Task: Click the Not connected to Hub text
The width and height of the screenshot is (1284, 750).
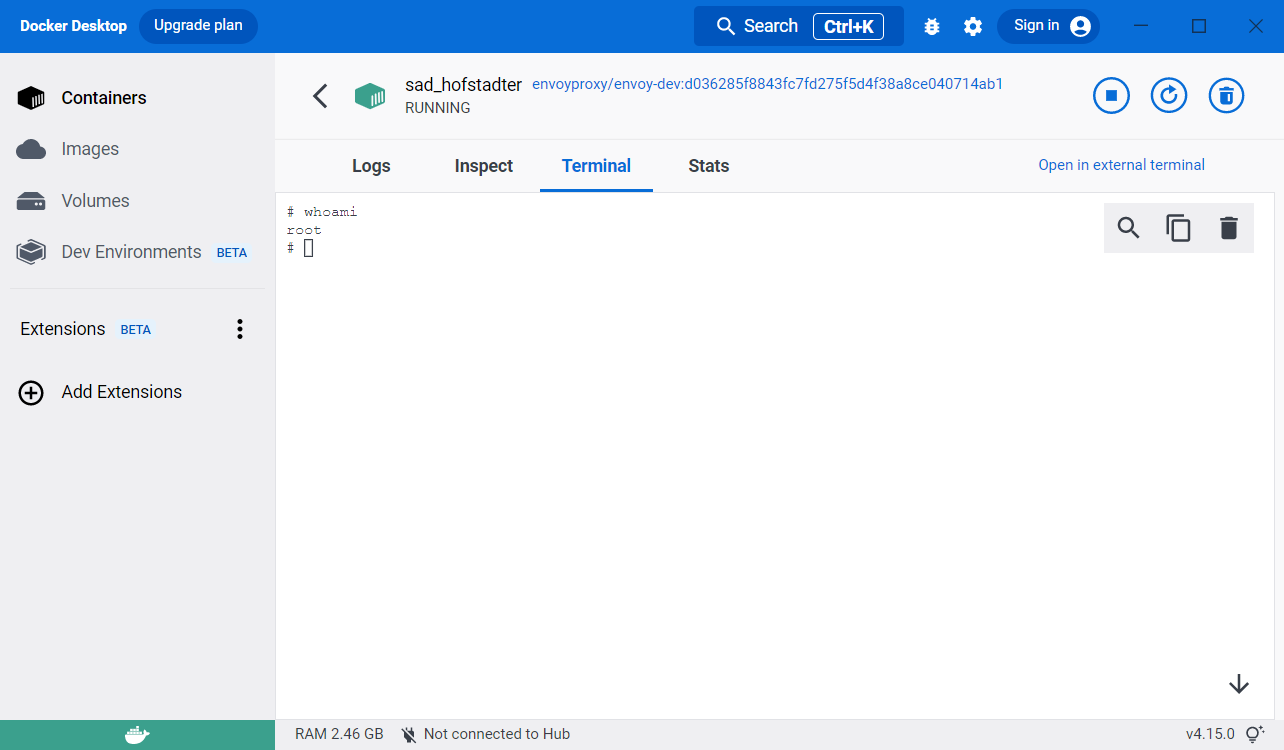Action: (x=496, y=734)
